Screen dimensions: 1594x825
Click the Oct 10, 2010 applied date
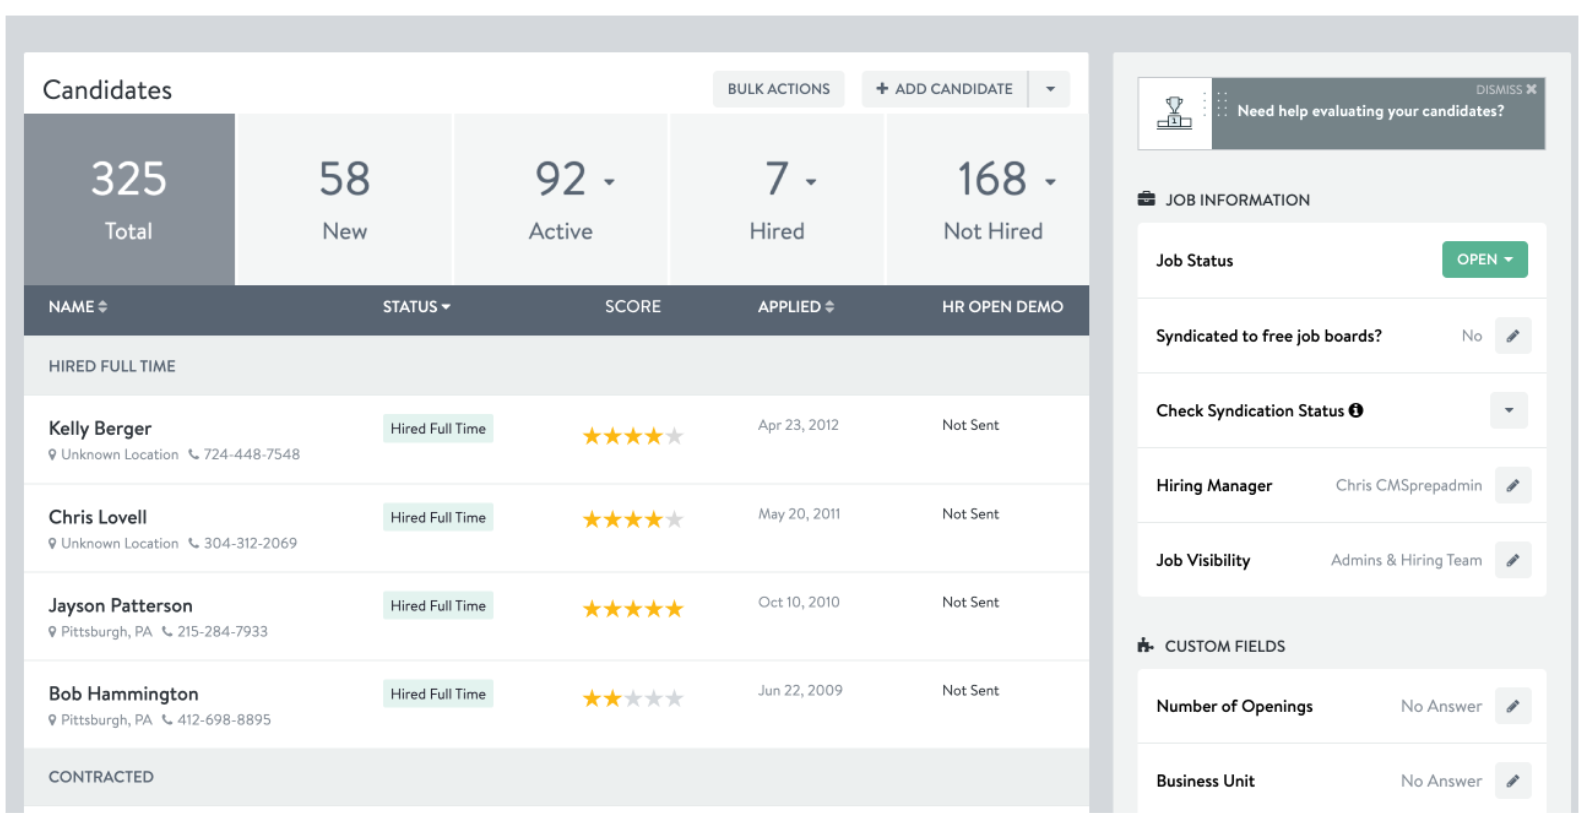[x=799, y=602]
